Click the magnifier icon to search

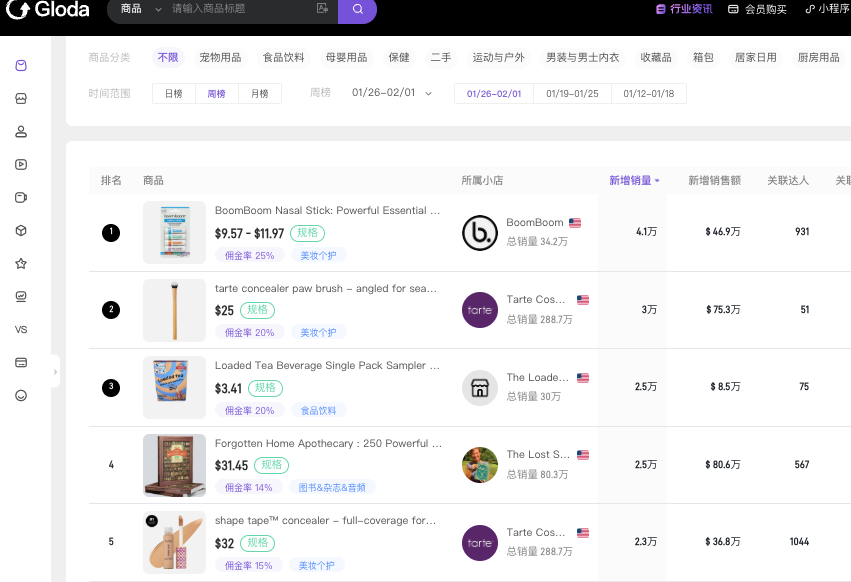click(357, 10)
